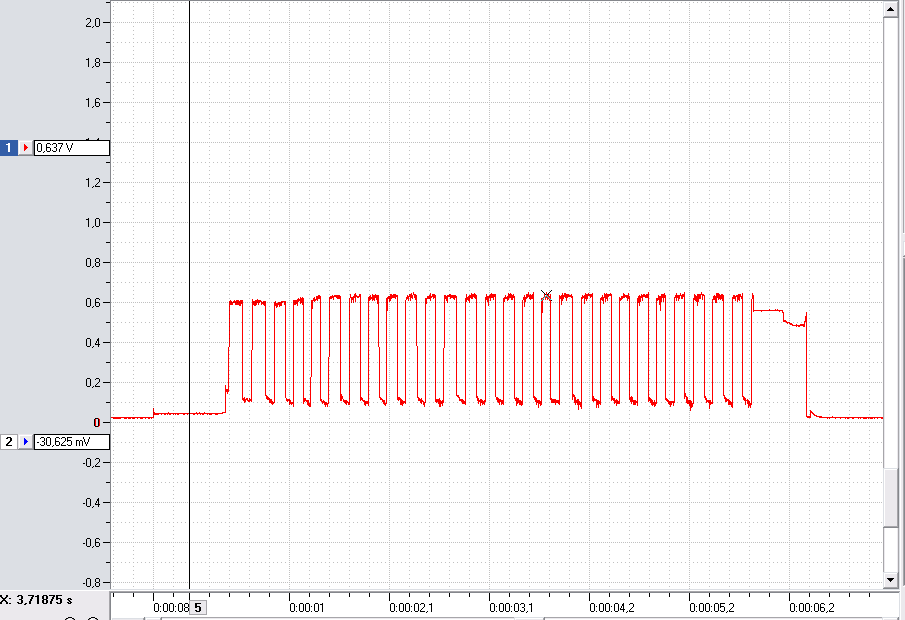Click the -30,625 mV channel 2 value field

72,442
